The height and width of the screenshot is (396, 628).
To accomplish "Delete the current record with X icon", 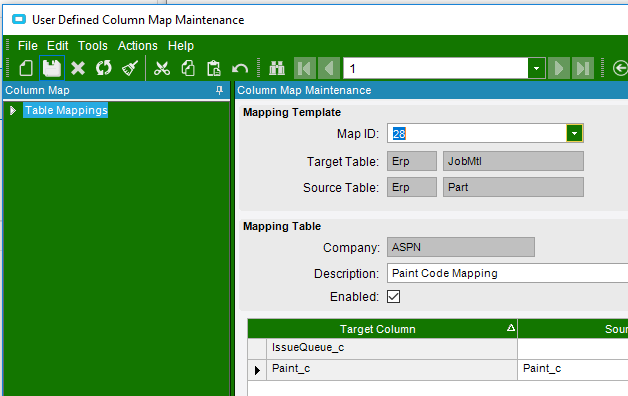I will click(x=78, y=68).
